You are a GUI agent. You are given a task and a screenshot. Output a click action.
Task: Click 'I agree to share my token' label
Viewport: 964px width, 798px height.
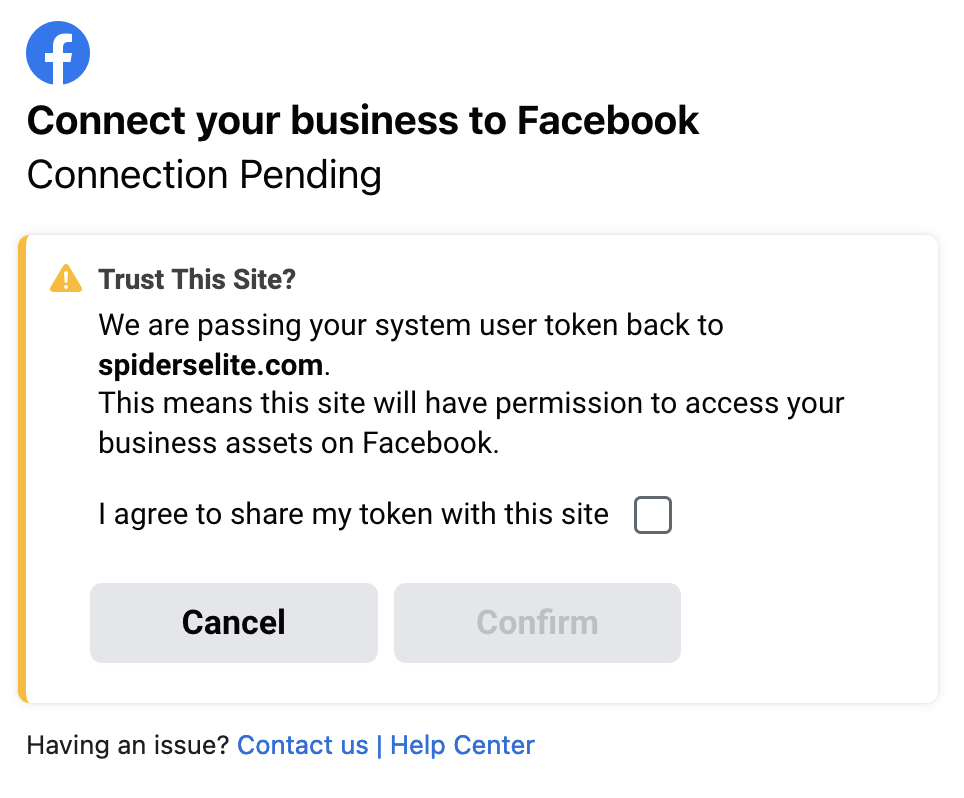(354, 514)
